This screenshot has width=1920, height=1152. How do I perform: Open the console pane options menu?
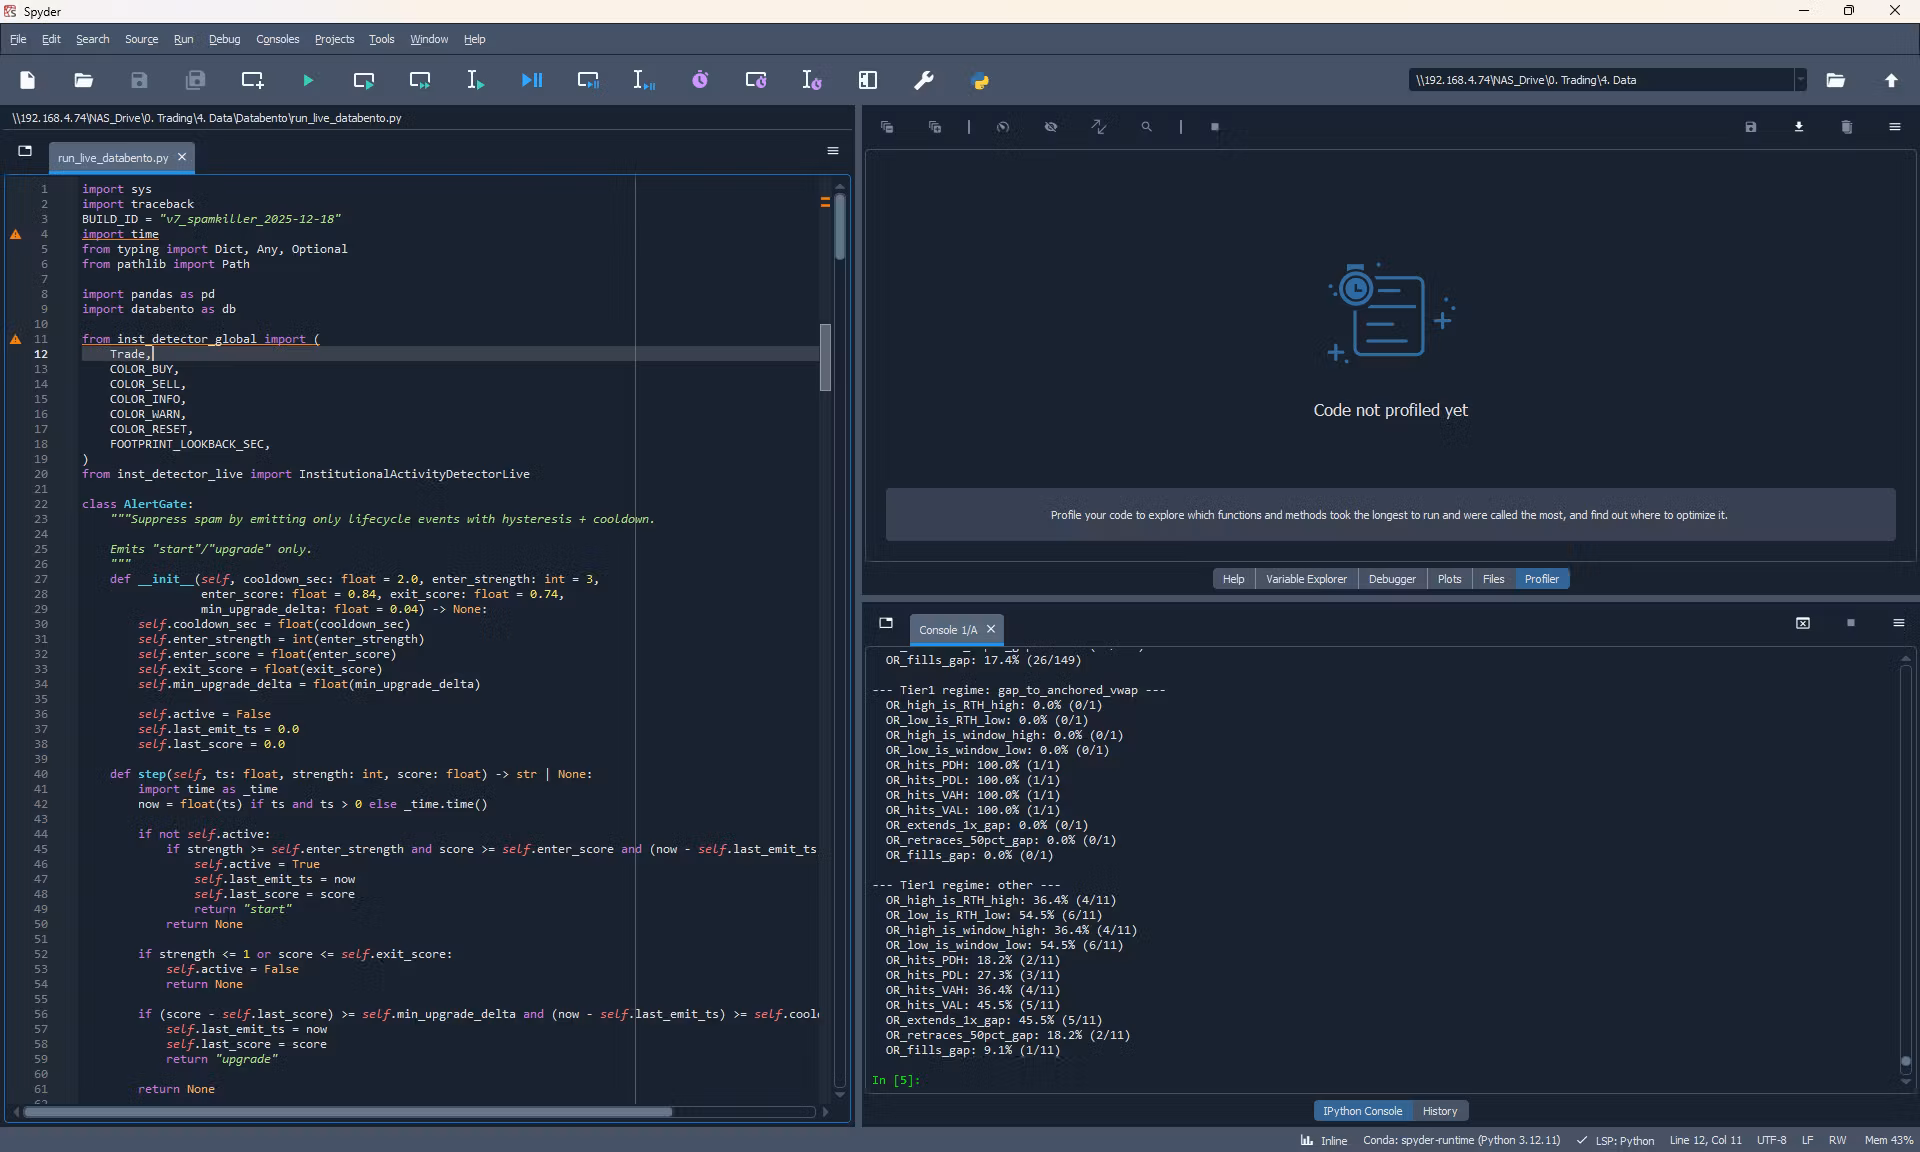pyautogui.click(x=1898, y=623)
